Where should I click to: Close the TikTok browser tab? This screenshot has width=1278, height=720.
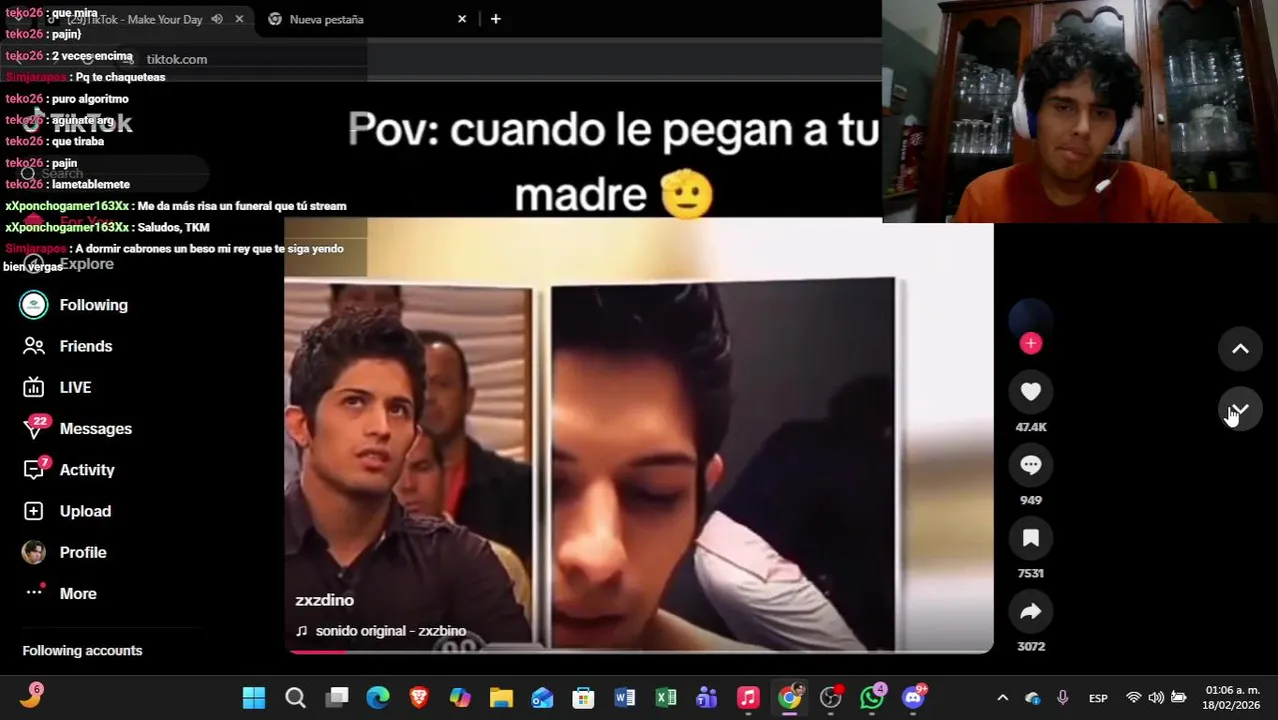(239, 19)
